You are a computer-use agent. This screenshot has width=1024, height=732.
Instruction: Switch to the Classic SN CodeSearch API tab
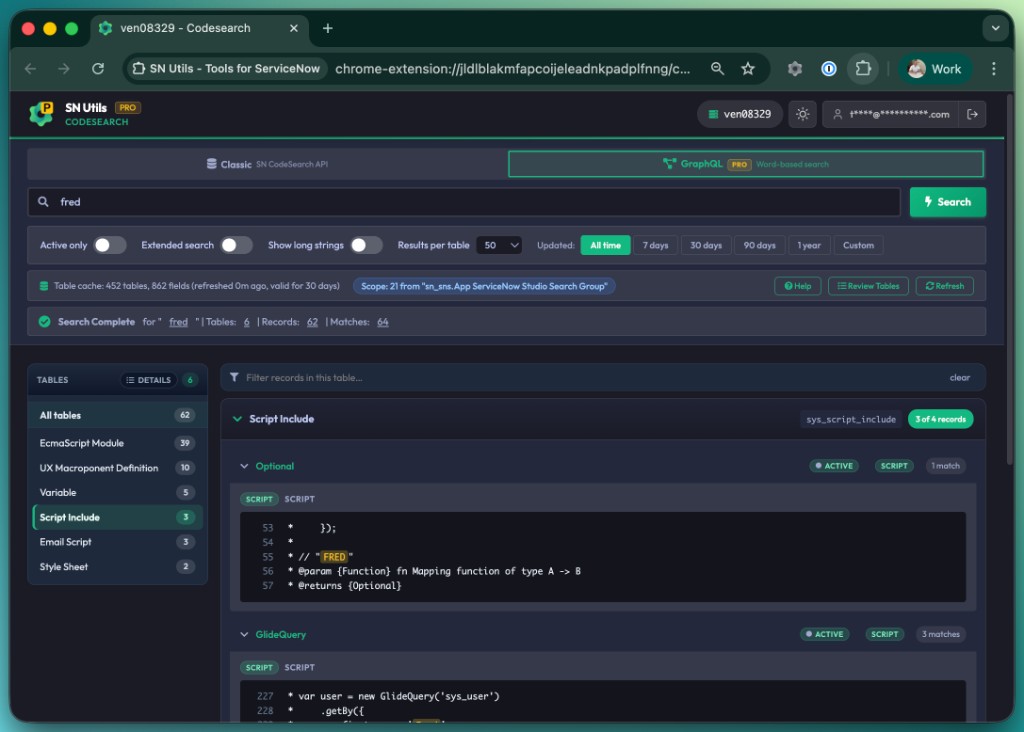(267, 164)
